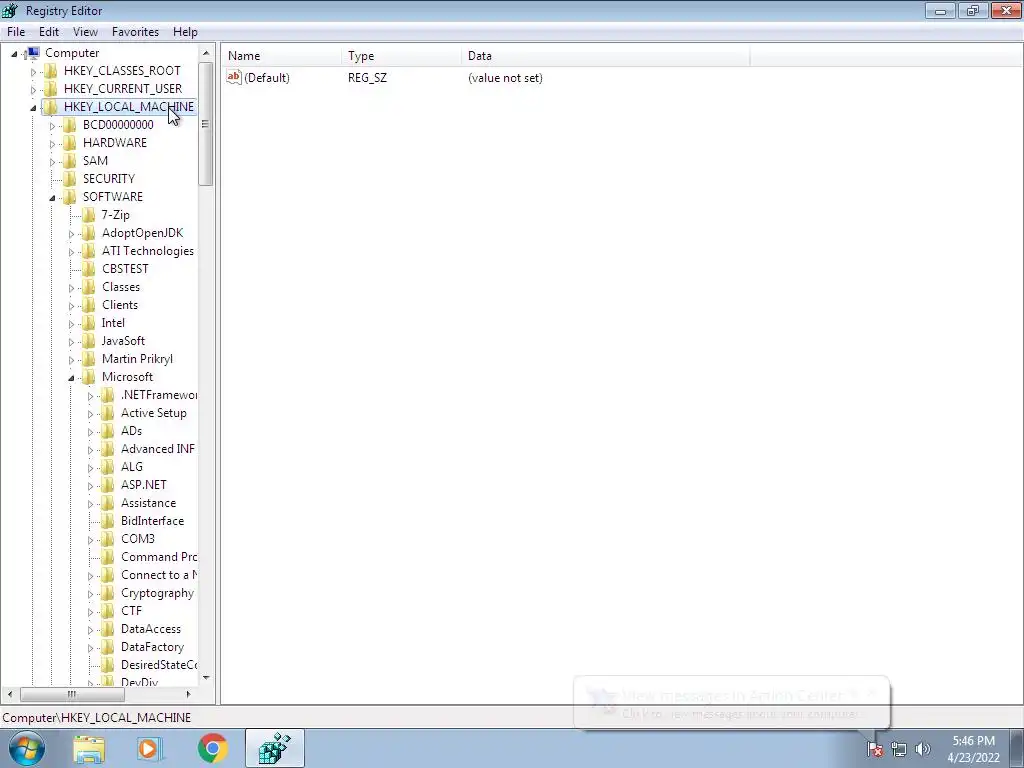This screenshot has height=768, width=1024.
Task: Expand the BCD00000000 key arrow
Action: pos(52,126)
